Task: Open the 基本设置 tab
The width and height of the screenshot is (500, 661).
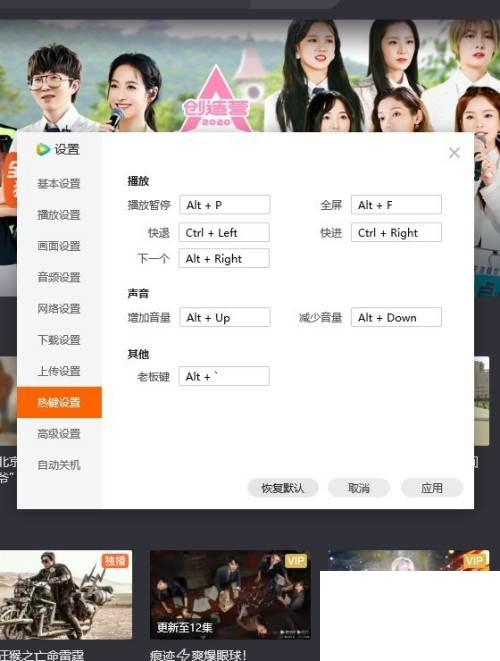Action: click(59, 184)
